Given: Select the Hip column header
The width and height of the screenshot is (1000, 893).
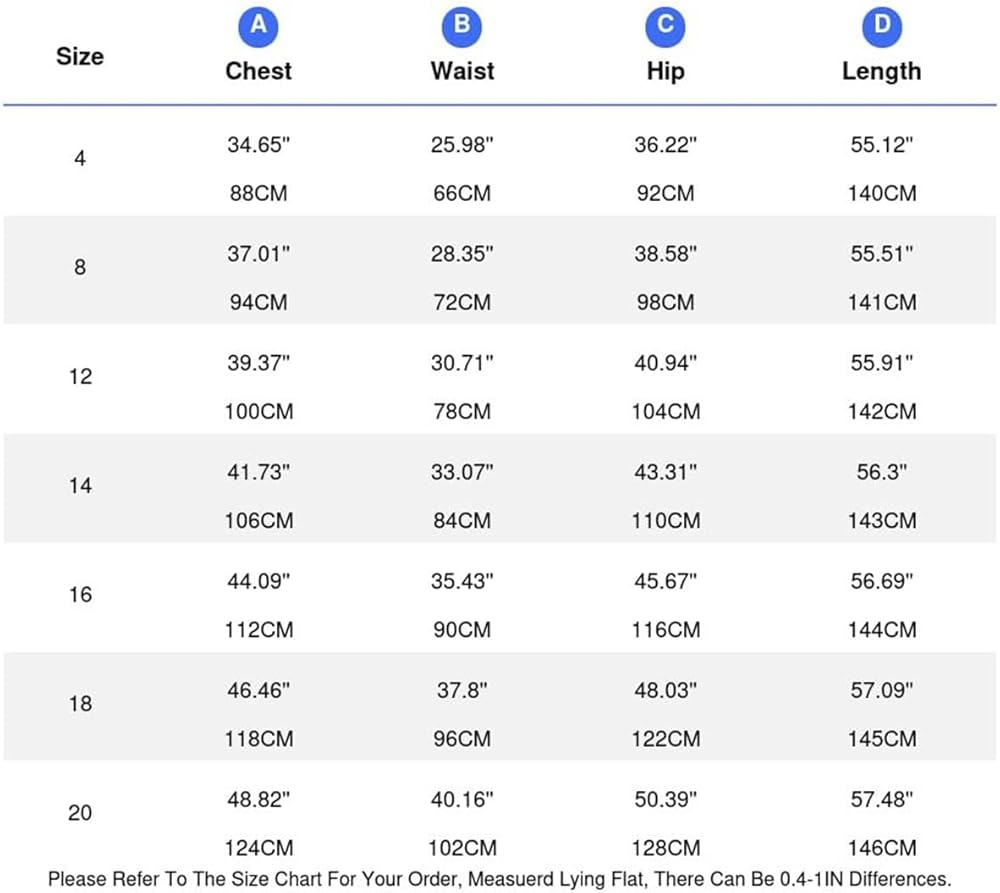Looking at the screenshot, I should pos(665,71).
